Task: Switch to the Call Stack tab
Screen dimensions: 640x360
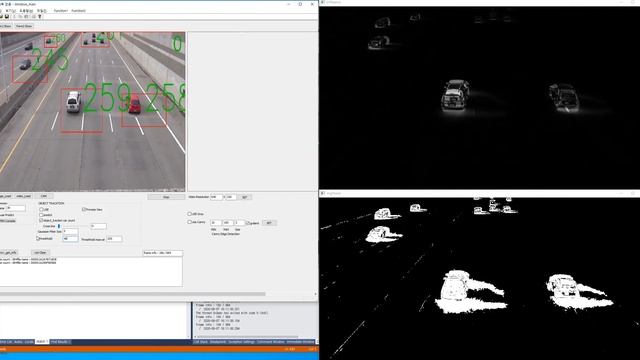Action: pyautogui.click(x=200, y=342)
